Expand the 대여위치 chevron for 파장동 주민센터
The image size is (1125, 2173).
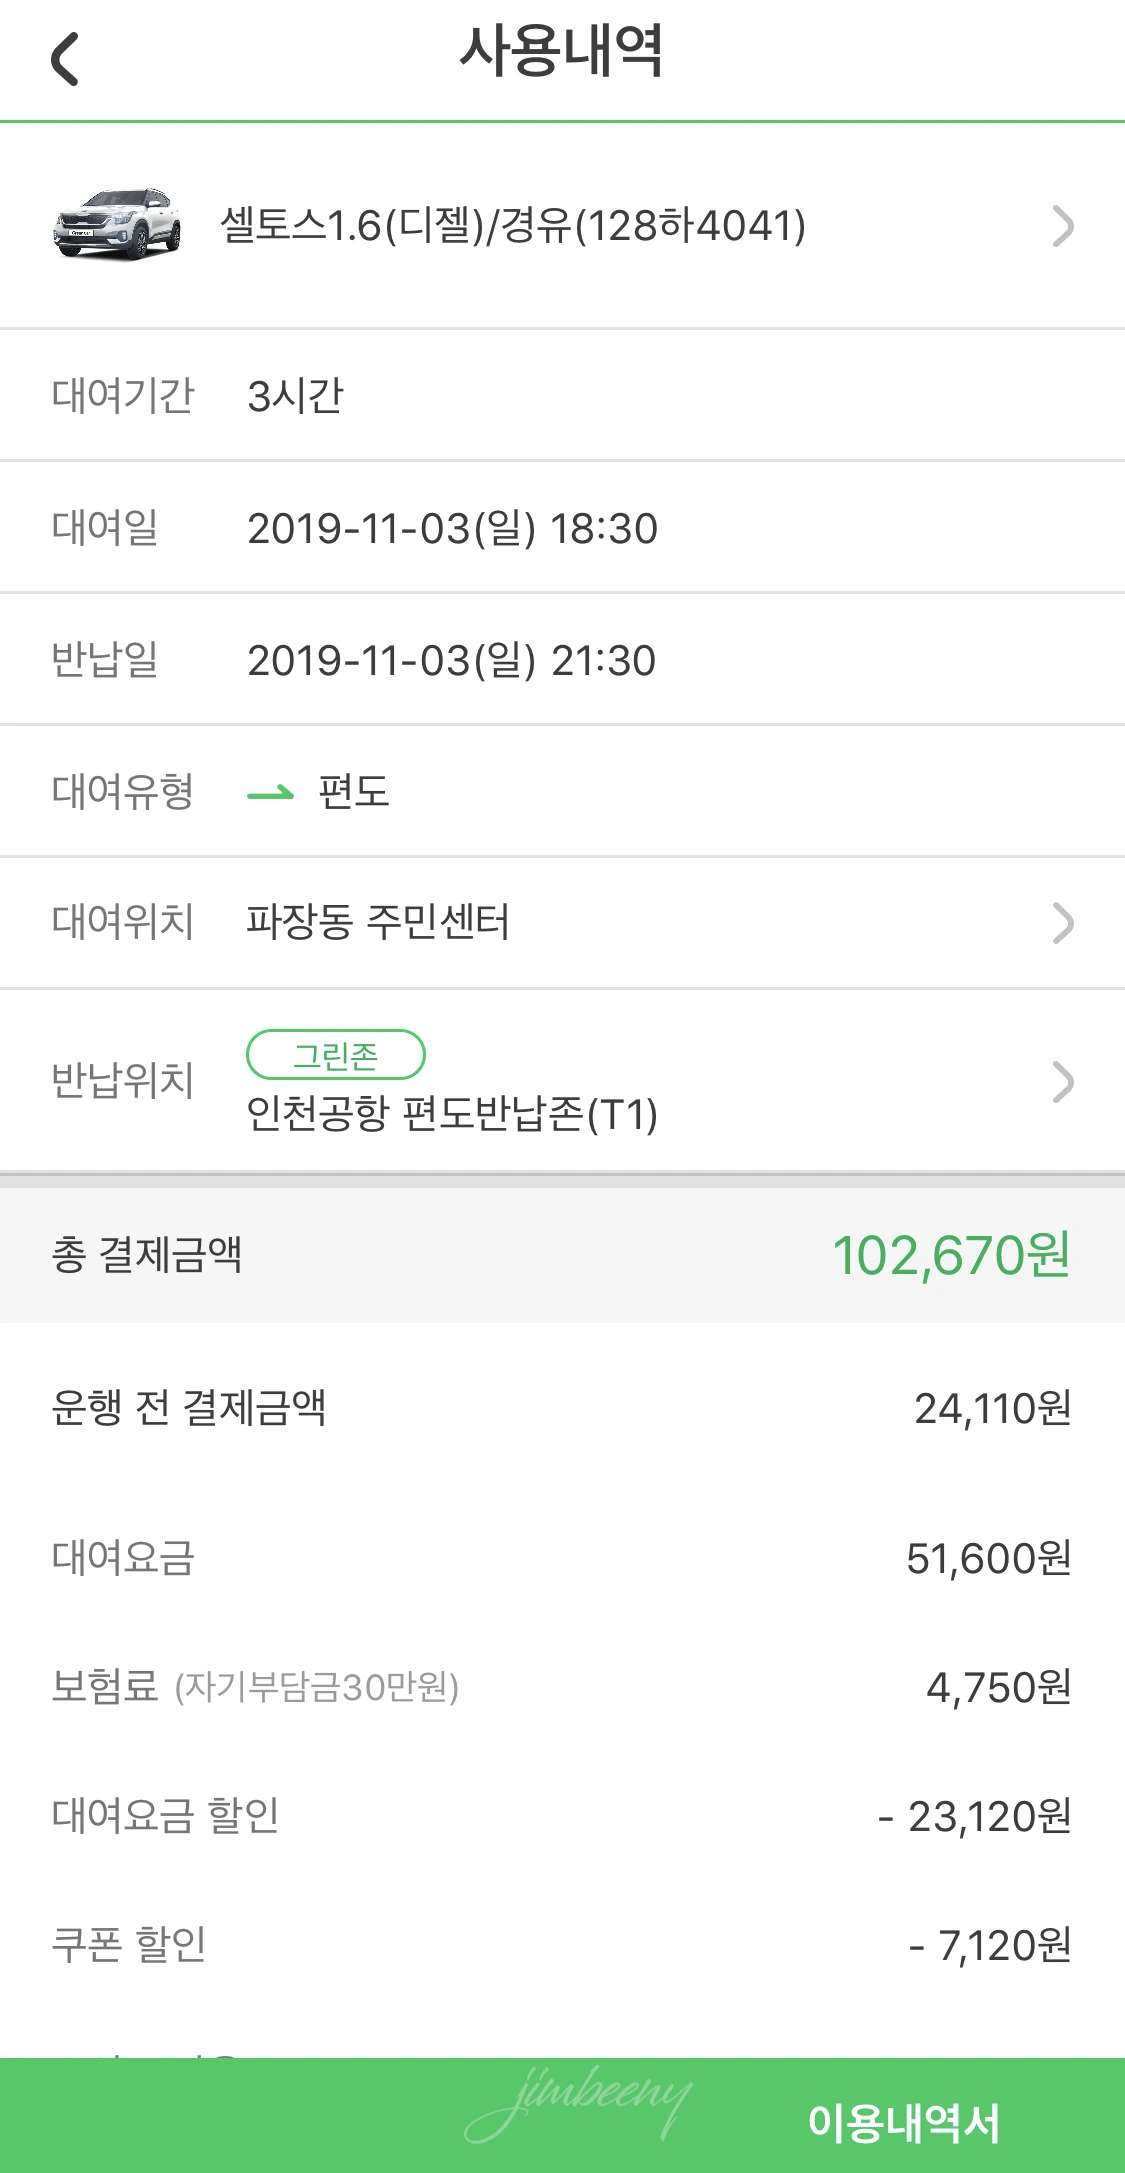(1063, 922)
